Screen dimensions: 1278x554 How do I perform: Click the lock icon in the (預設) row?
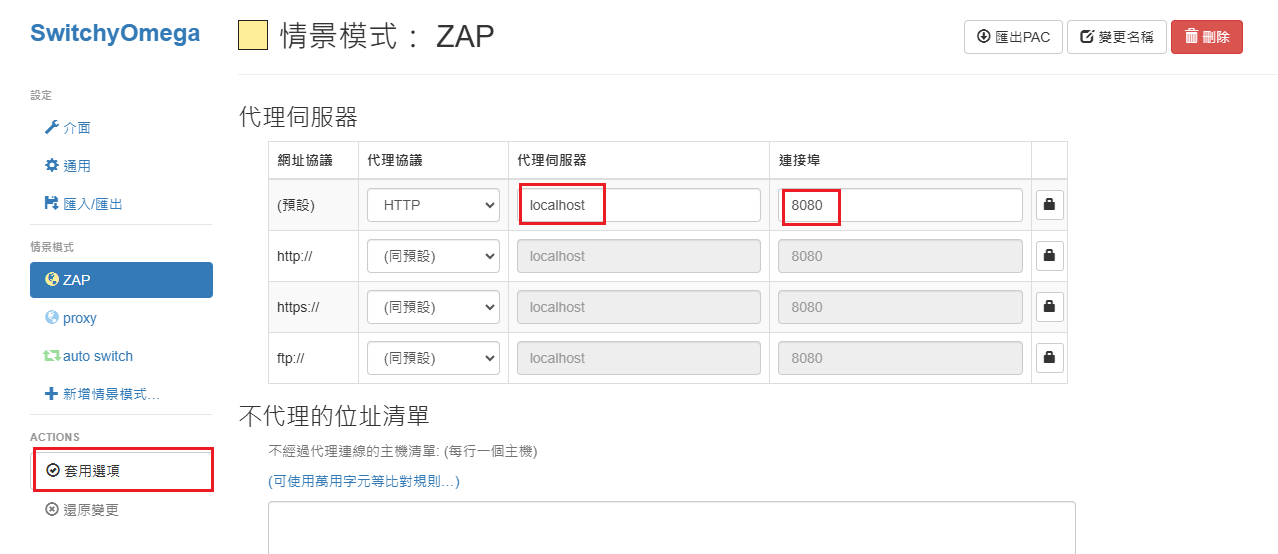1049,205
